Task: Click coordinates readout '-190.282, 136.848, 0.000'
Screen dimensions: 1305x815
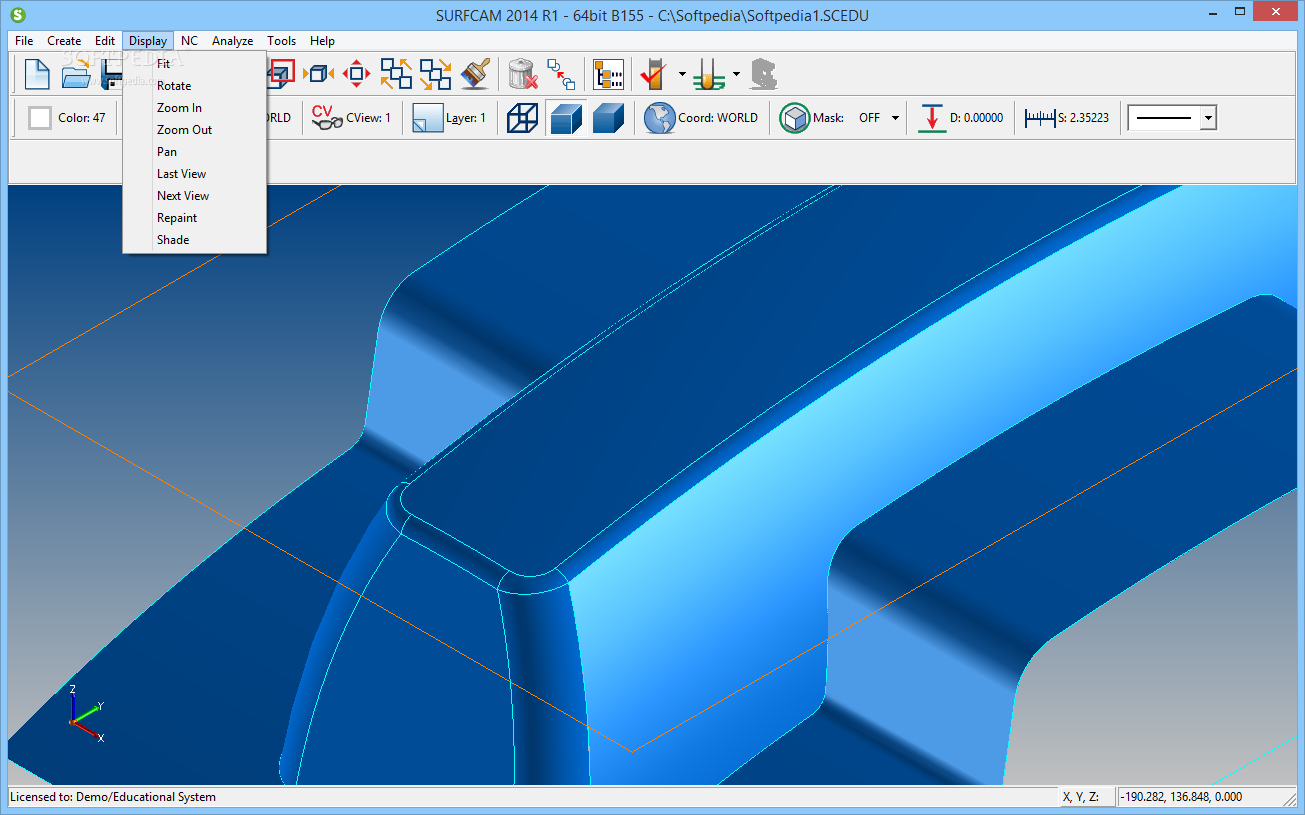Action: click(1184, 797)
